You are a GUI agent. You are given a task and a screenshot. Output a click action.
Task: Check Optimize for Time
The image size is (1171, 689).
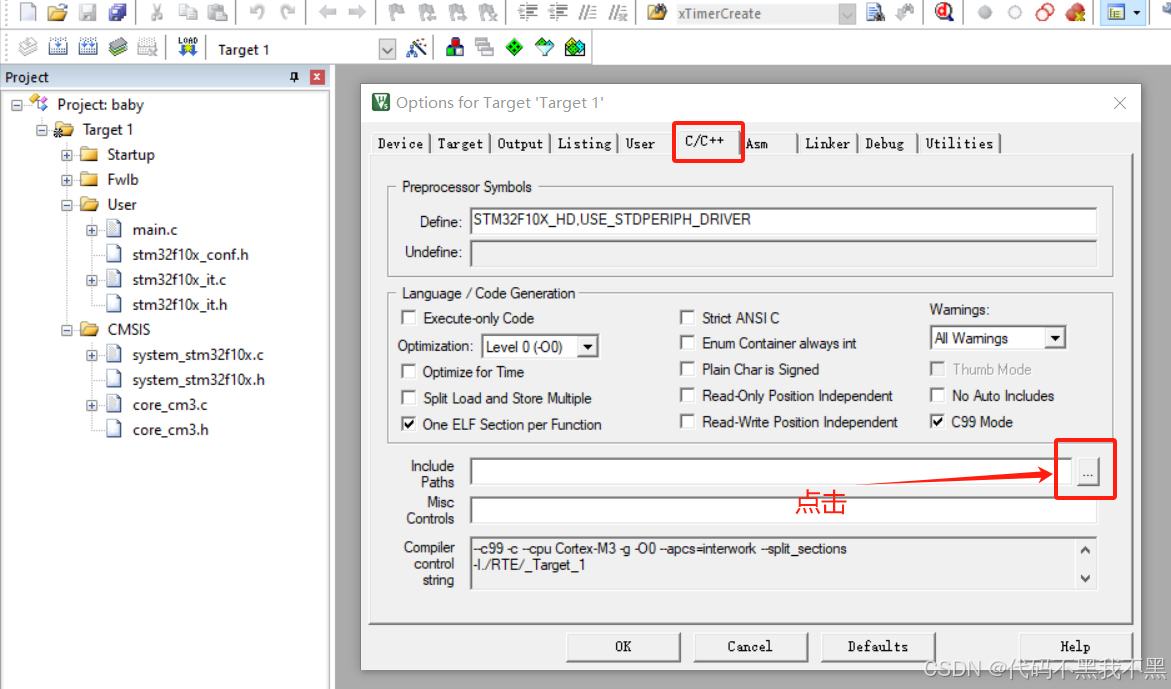pyautogui.click(x=409, y=371)
